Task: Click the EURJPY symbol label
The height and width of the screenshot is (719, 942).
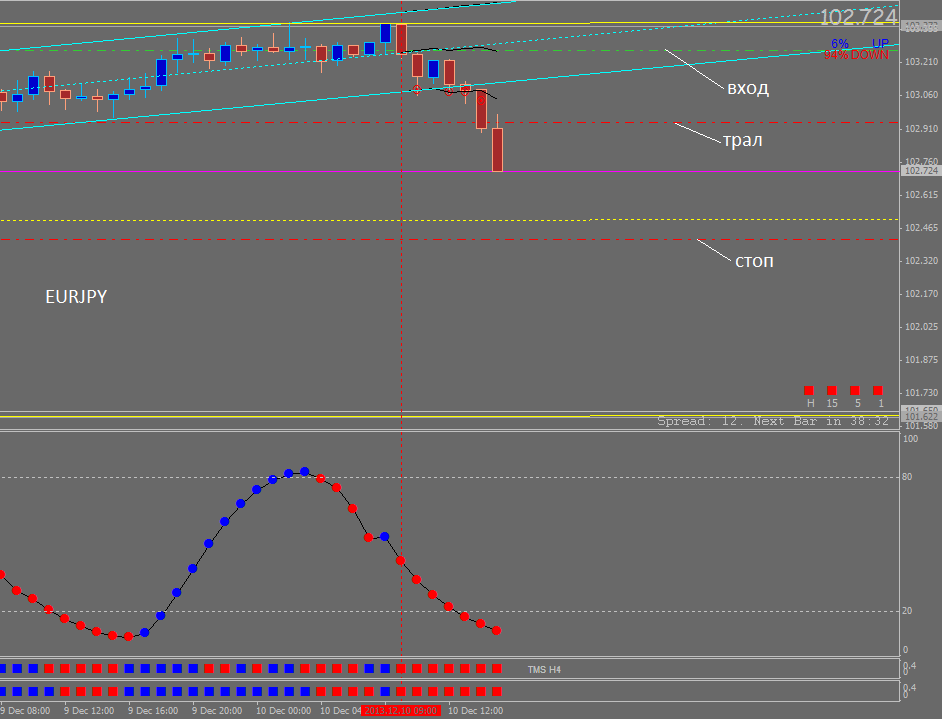Action: [76, 297]
